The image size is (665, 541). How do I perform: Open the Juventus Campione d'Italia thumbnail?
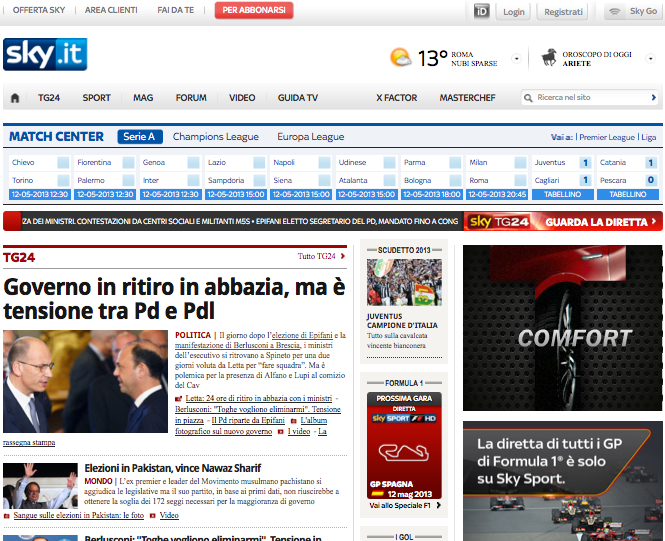coord(404,282)
